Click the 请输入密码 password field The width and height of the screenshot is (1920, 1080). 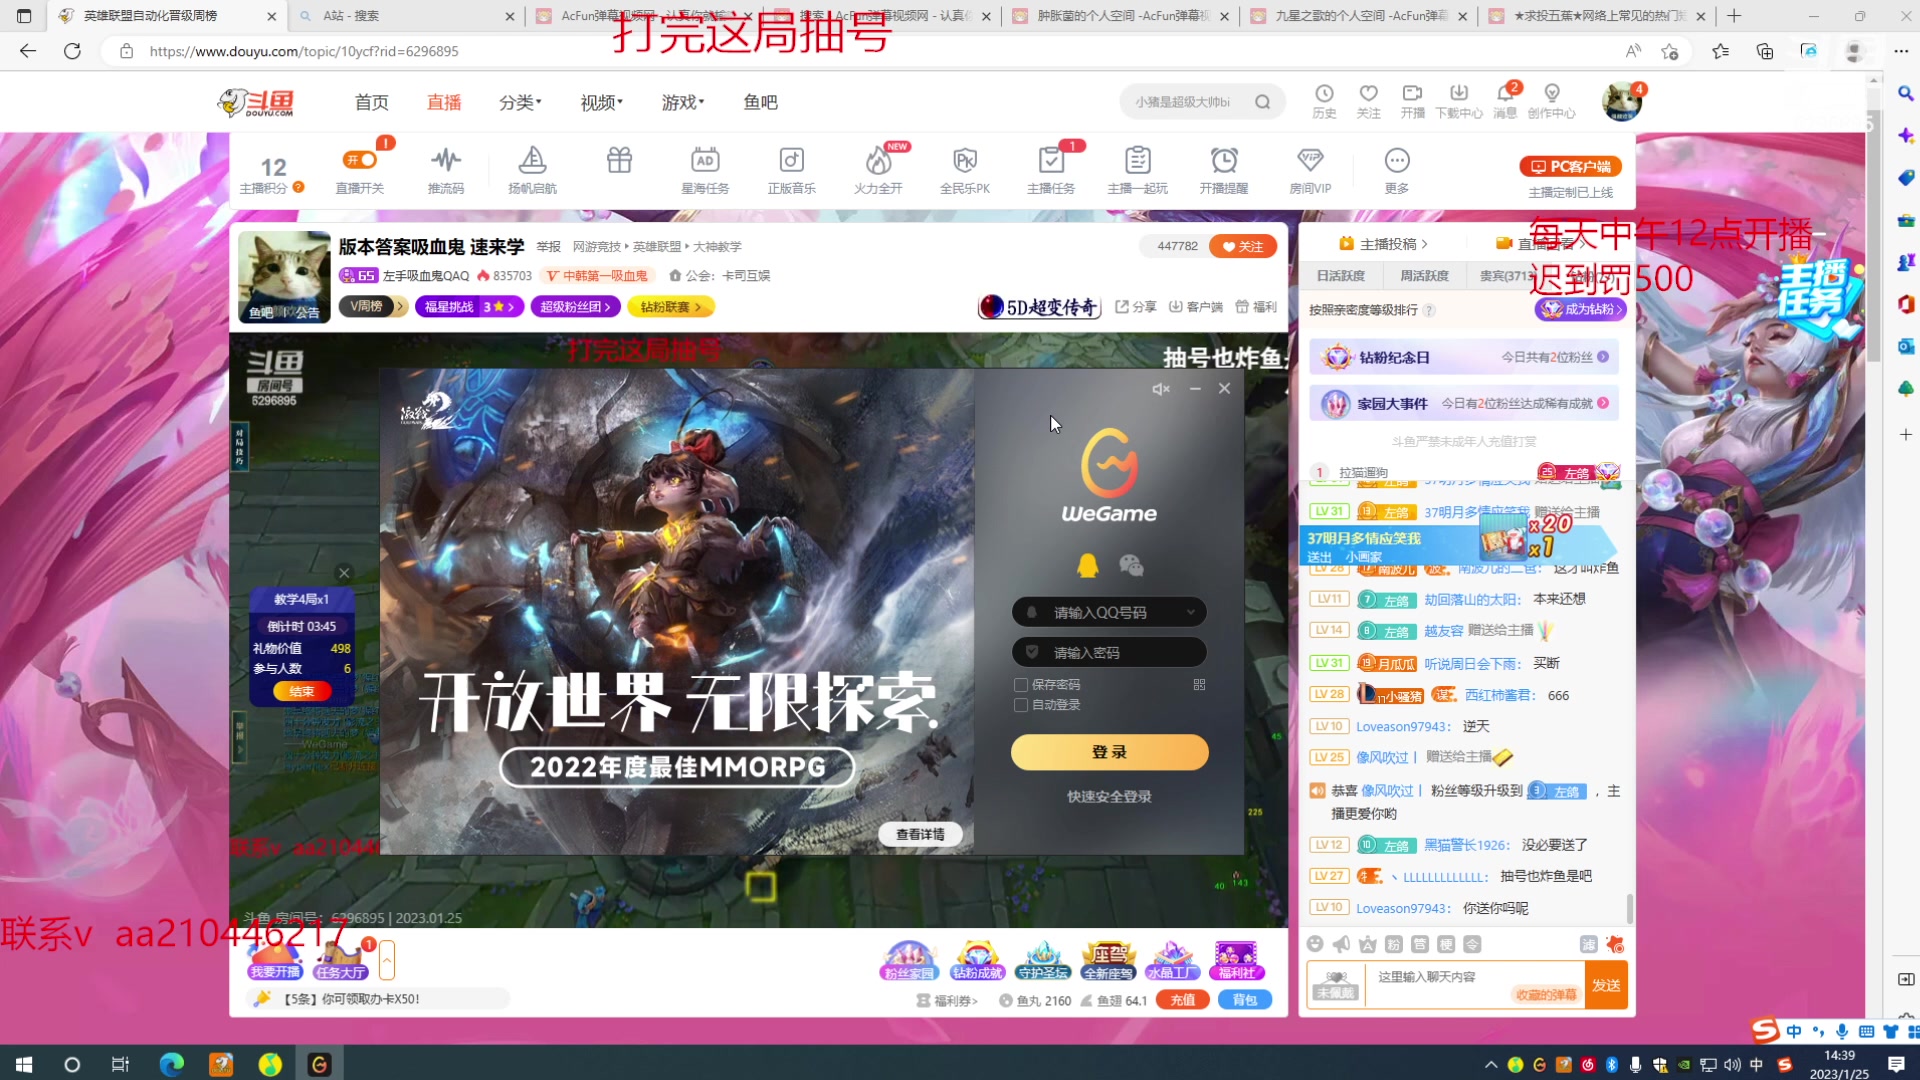pos(1109,652)
